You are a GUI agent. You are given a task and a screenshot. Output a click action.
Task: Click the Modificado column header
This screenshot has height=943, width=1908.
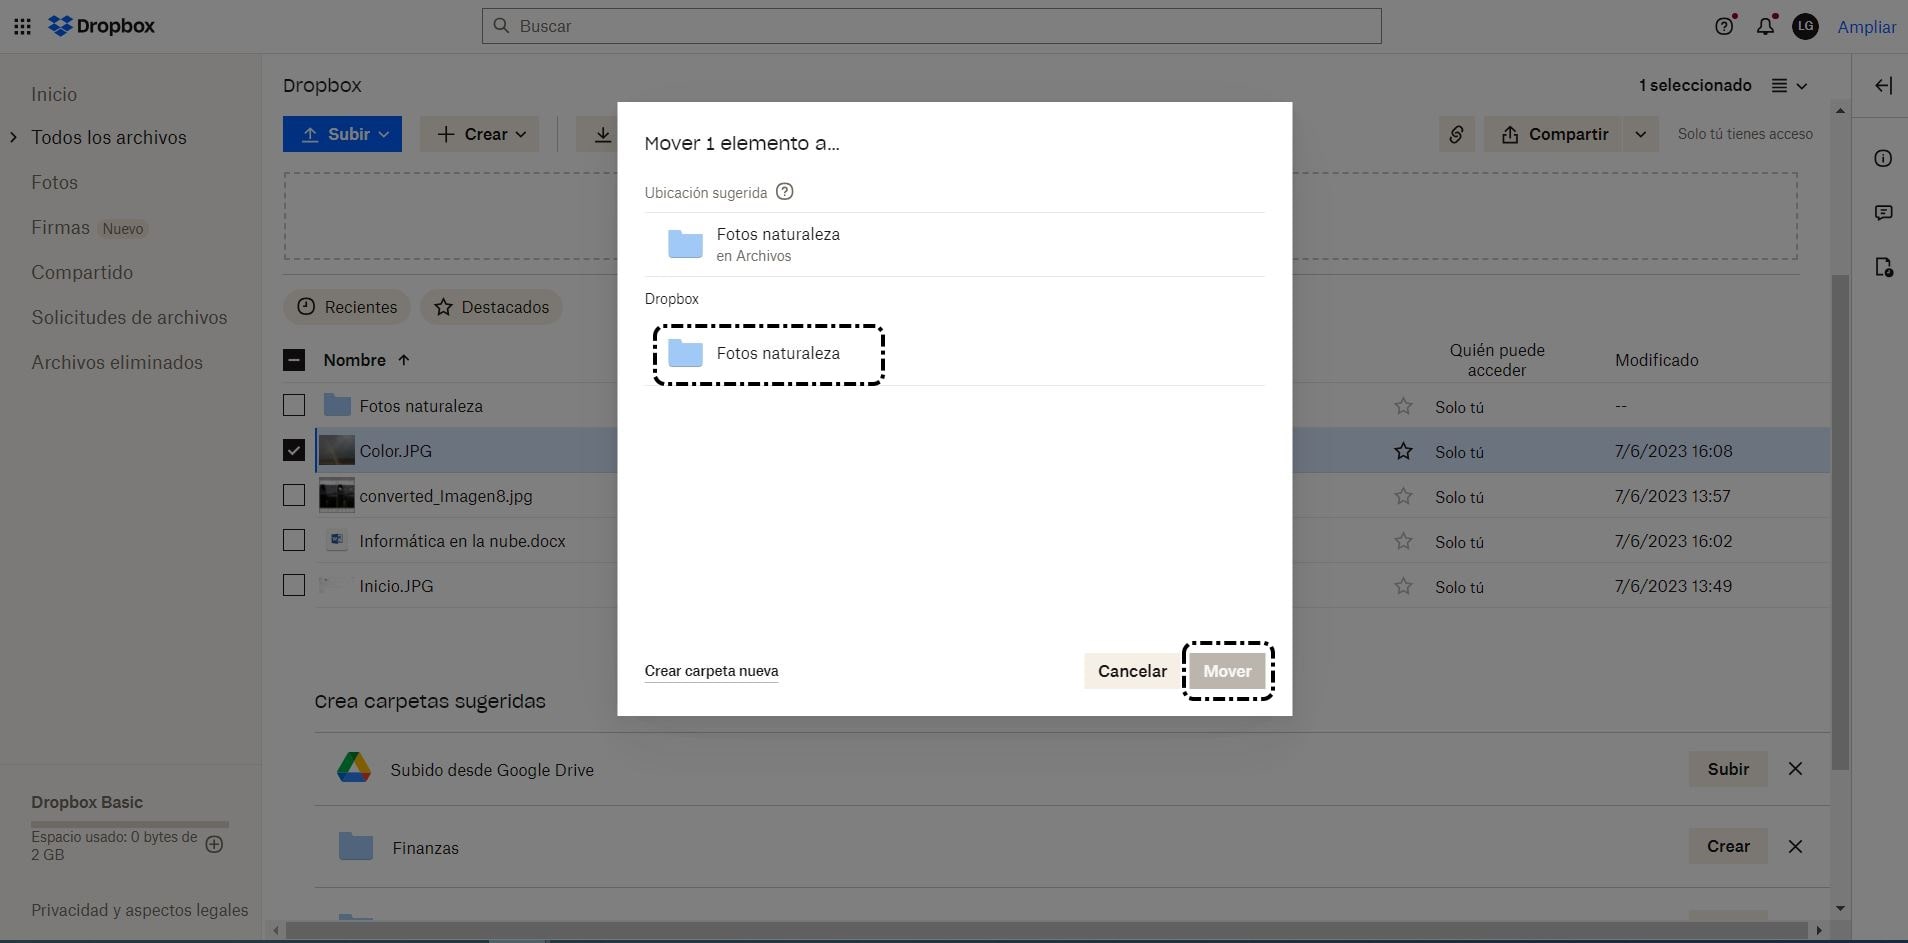[x=1656, y=360]
